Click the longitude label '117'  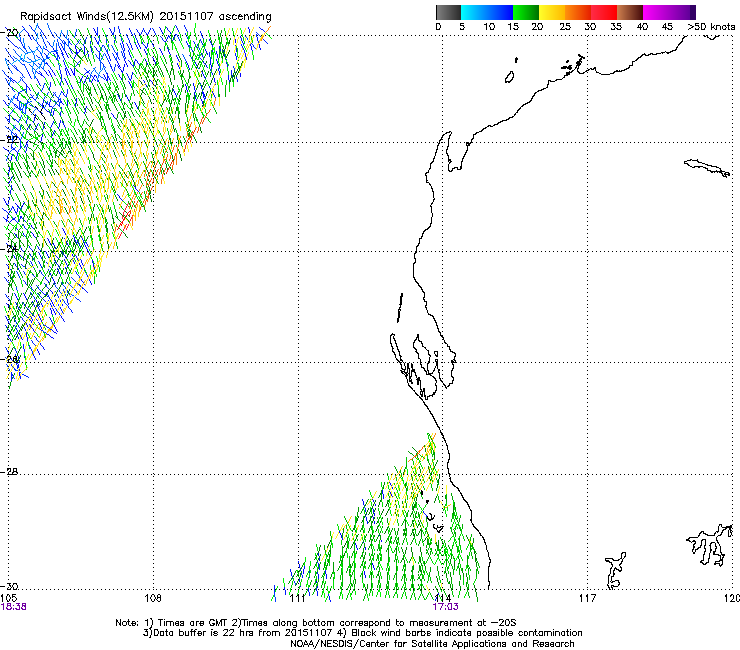[587, 598]
